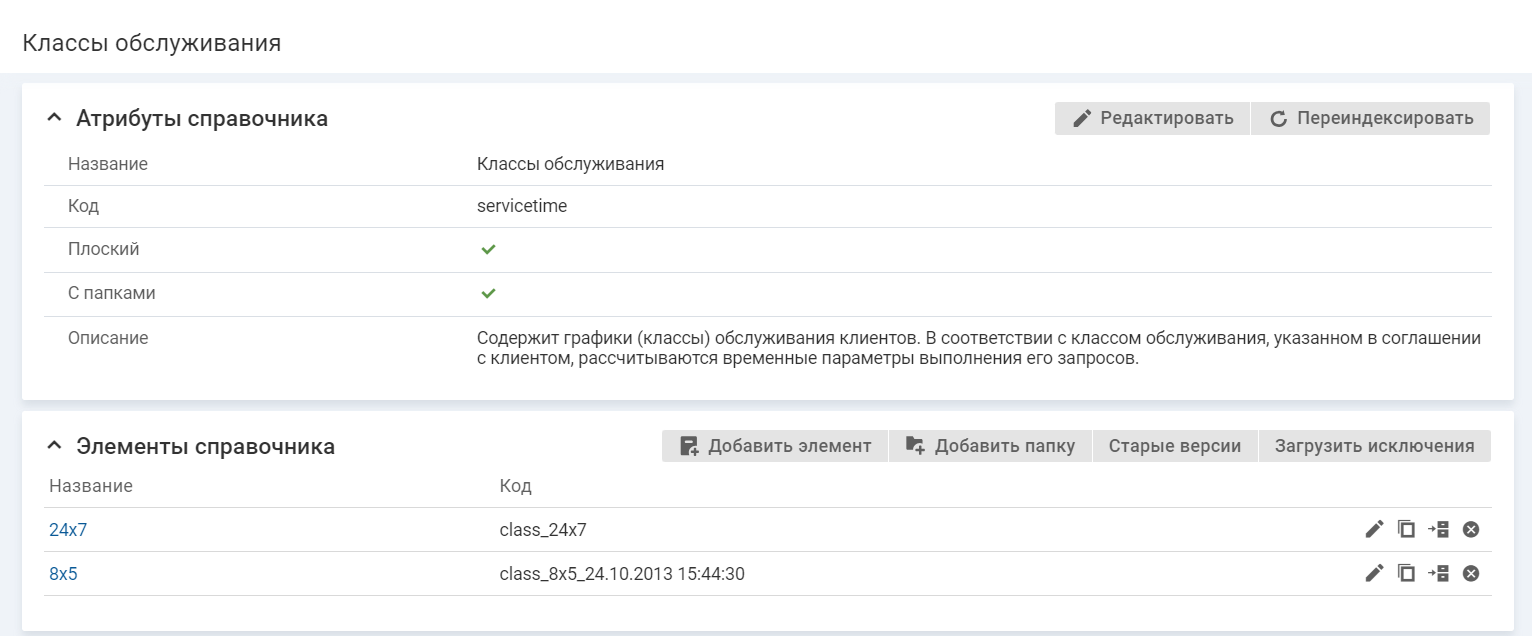Click the pencil edit icon for 24x7

tap(1374, 529)
